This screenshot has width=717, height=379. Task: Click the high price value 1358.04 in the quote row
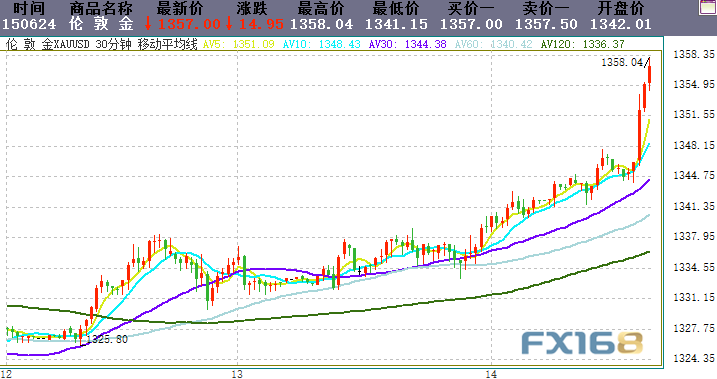coord(321,24)
